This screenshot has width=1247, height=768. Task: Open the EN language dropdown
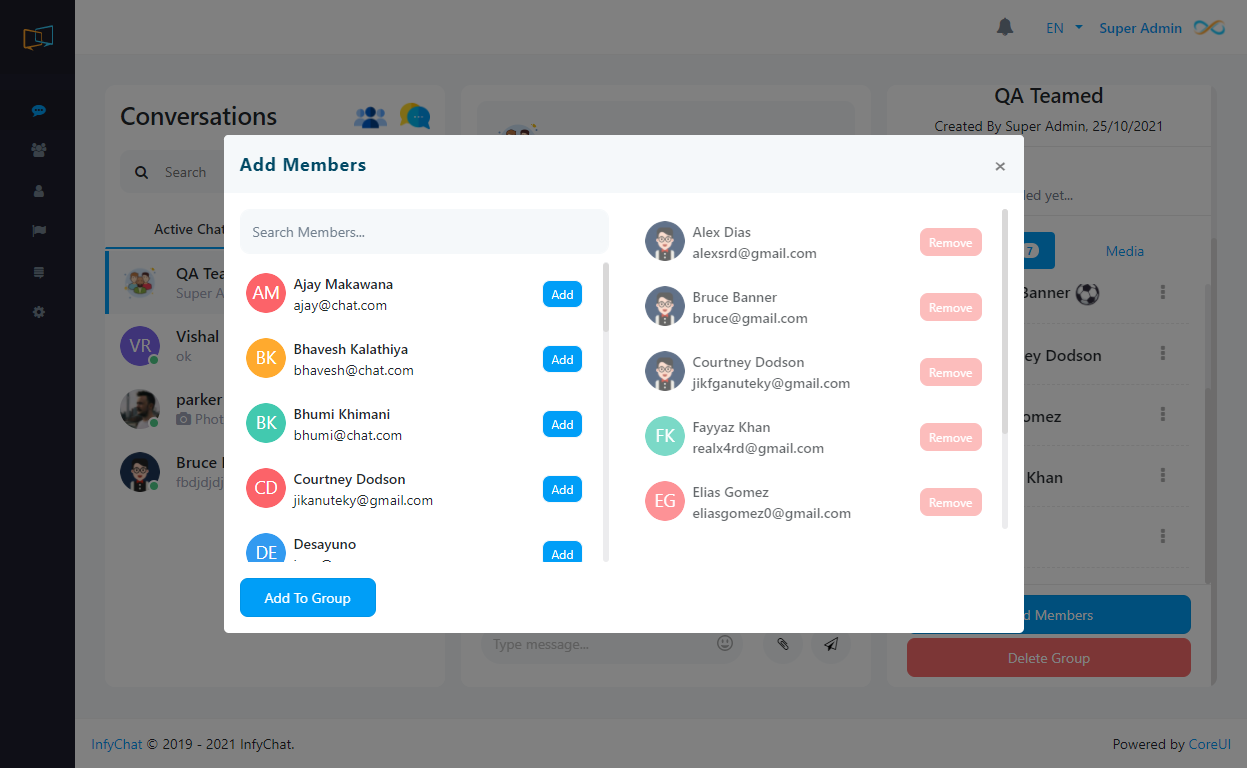[x=1063, y=27]
